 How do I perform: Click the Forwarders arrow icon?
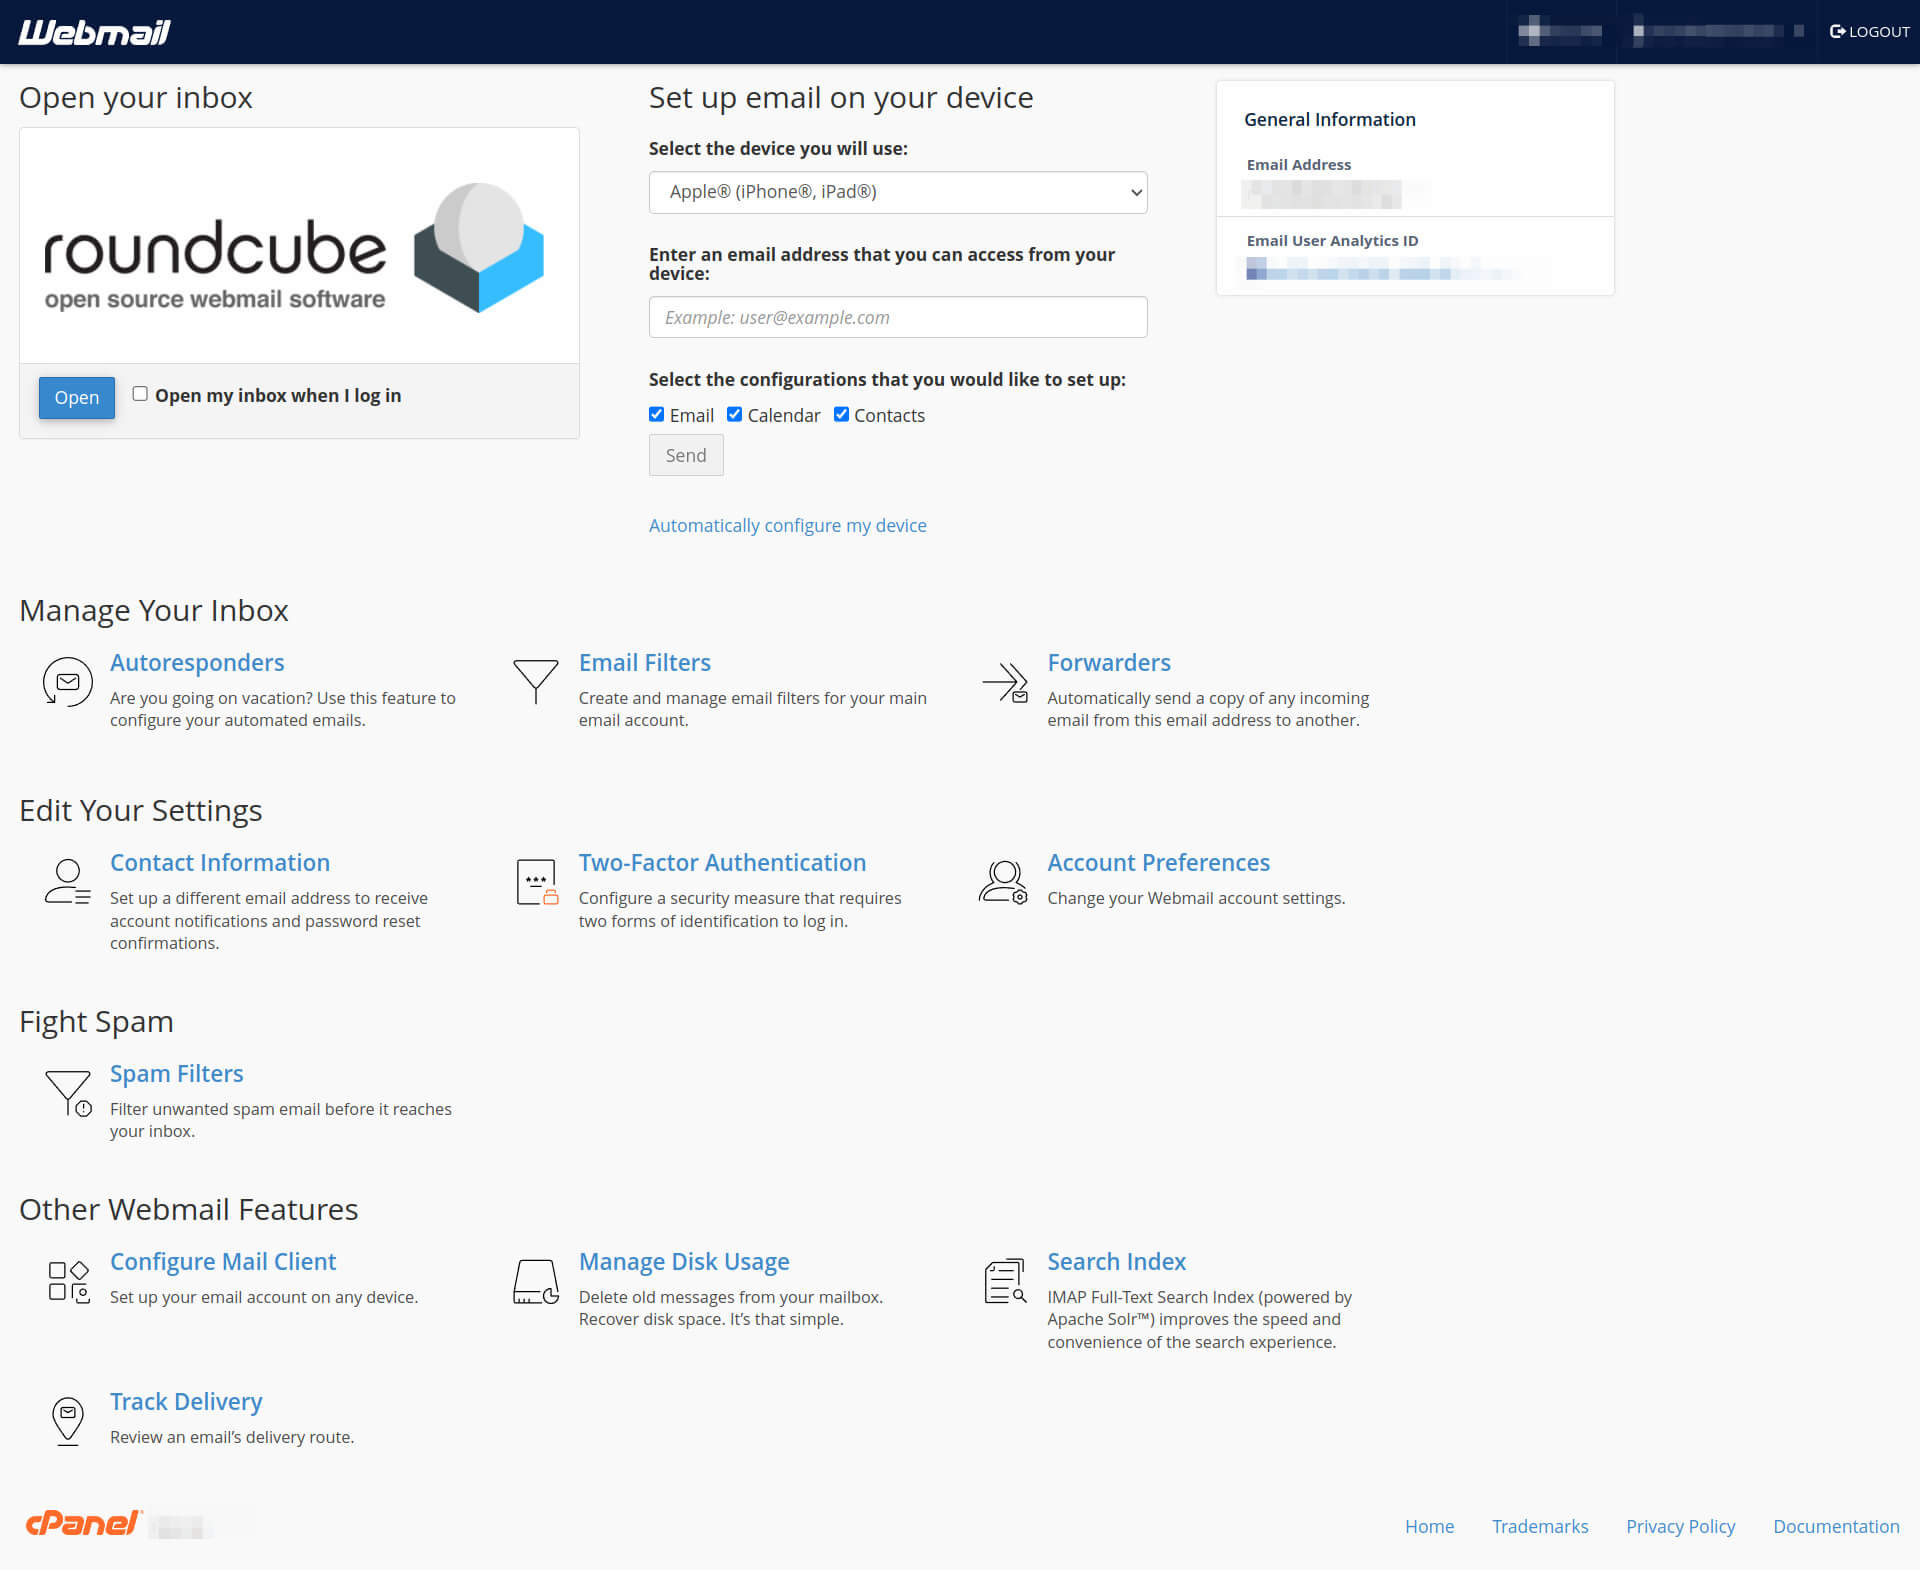[1005, 682]
